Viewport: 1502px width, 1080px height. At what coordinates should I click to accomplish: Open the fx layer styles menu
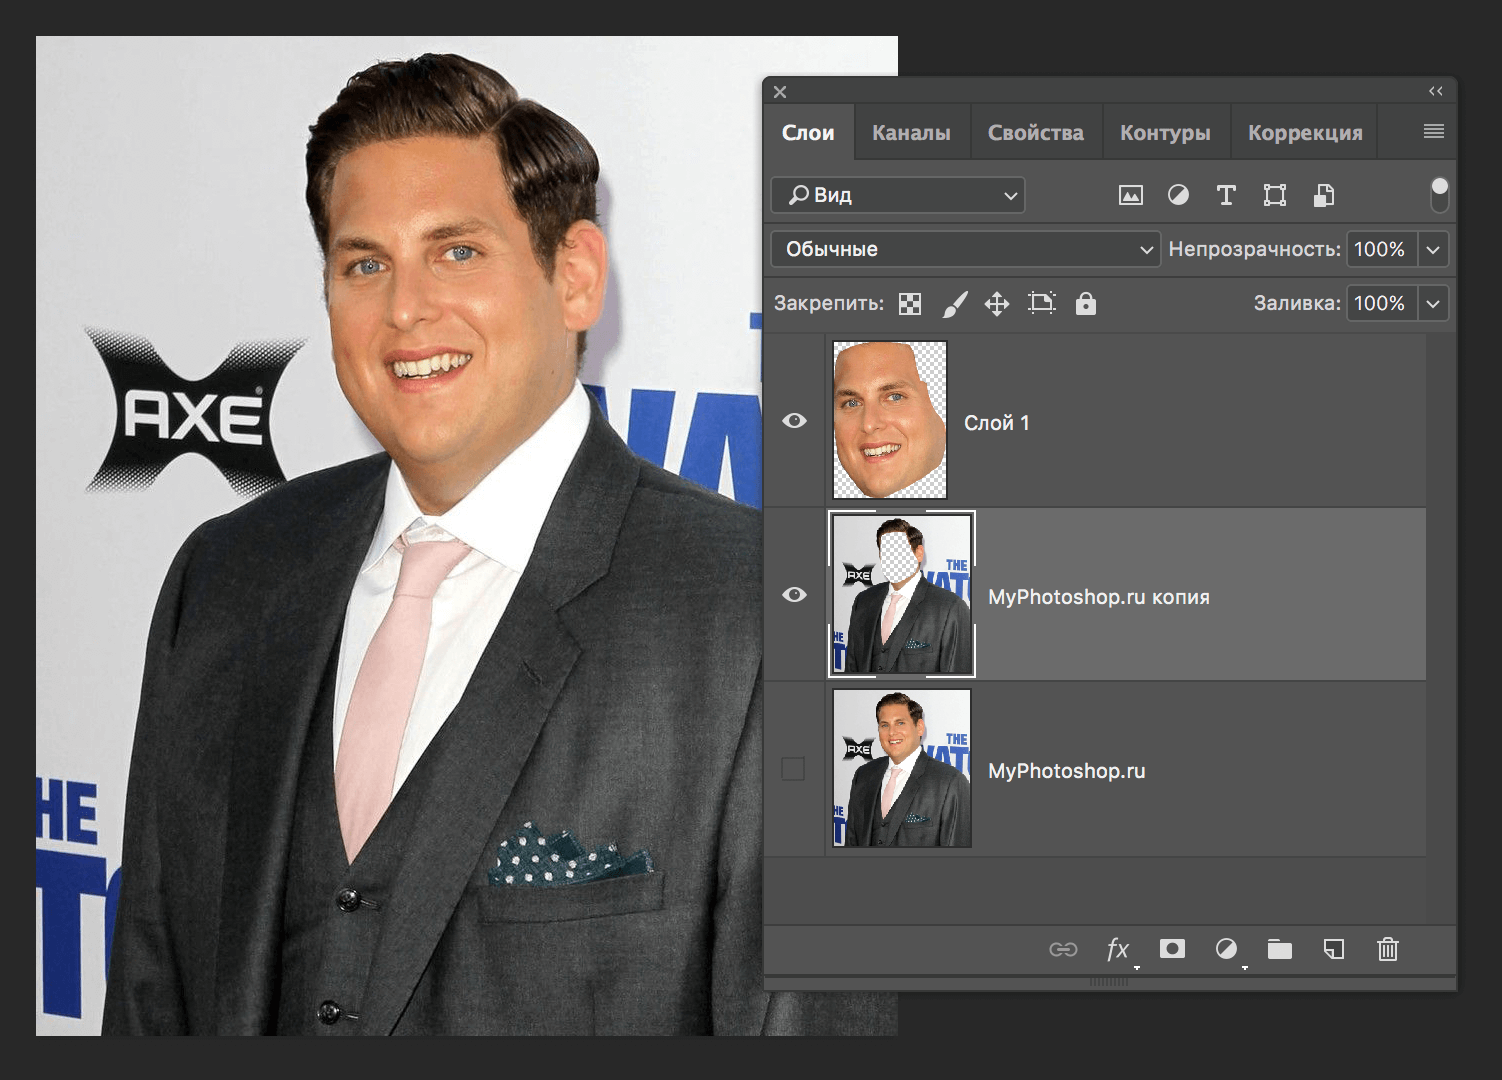(x=1117, y=949)
